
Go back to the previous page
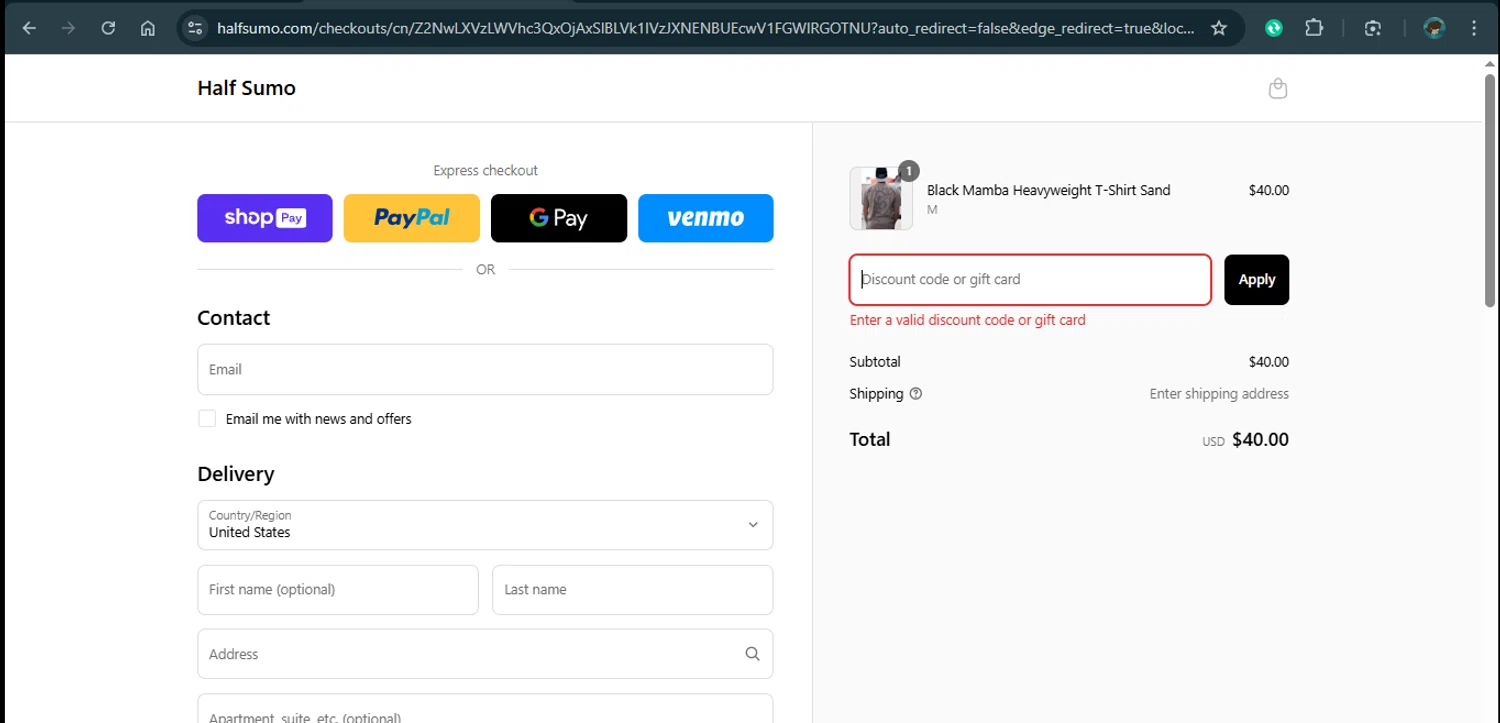tap(29, 28)
